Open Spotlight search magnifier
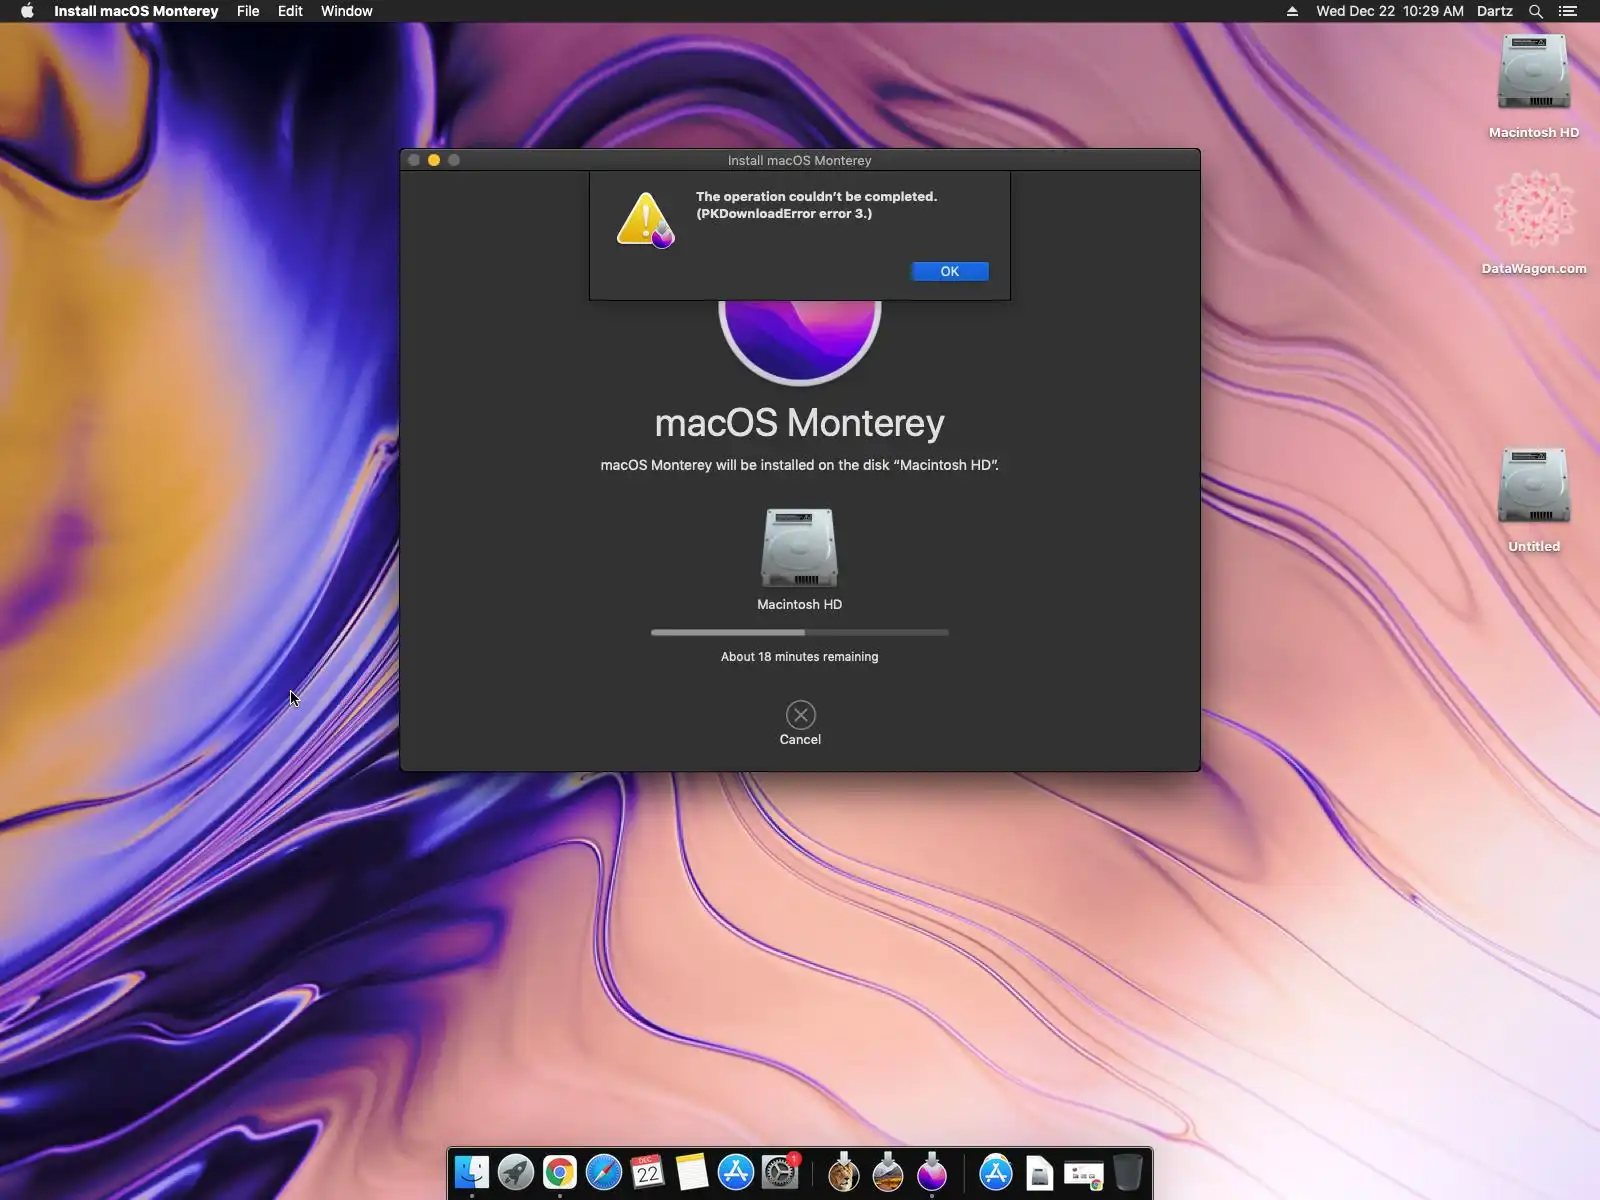This screenshot has width=1600, height=1200. pyautogui.click(x=1536, y=11)
